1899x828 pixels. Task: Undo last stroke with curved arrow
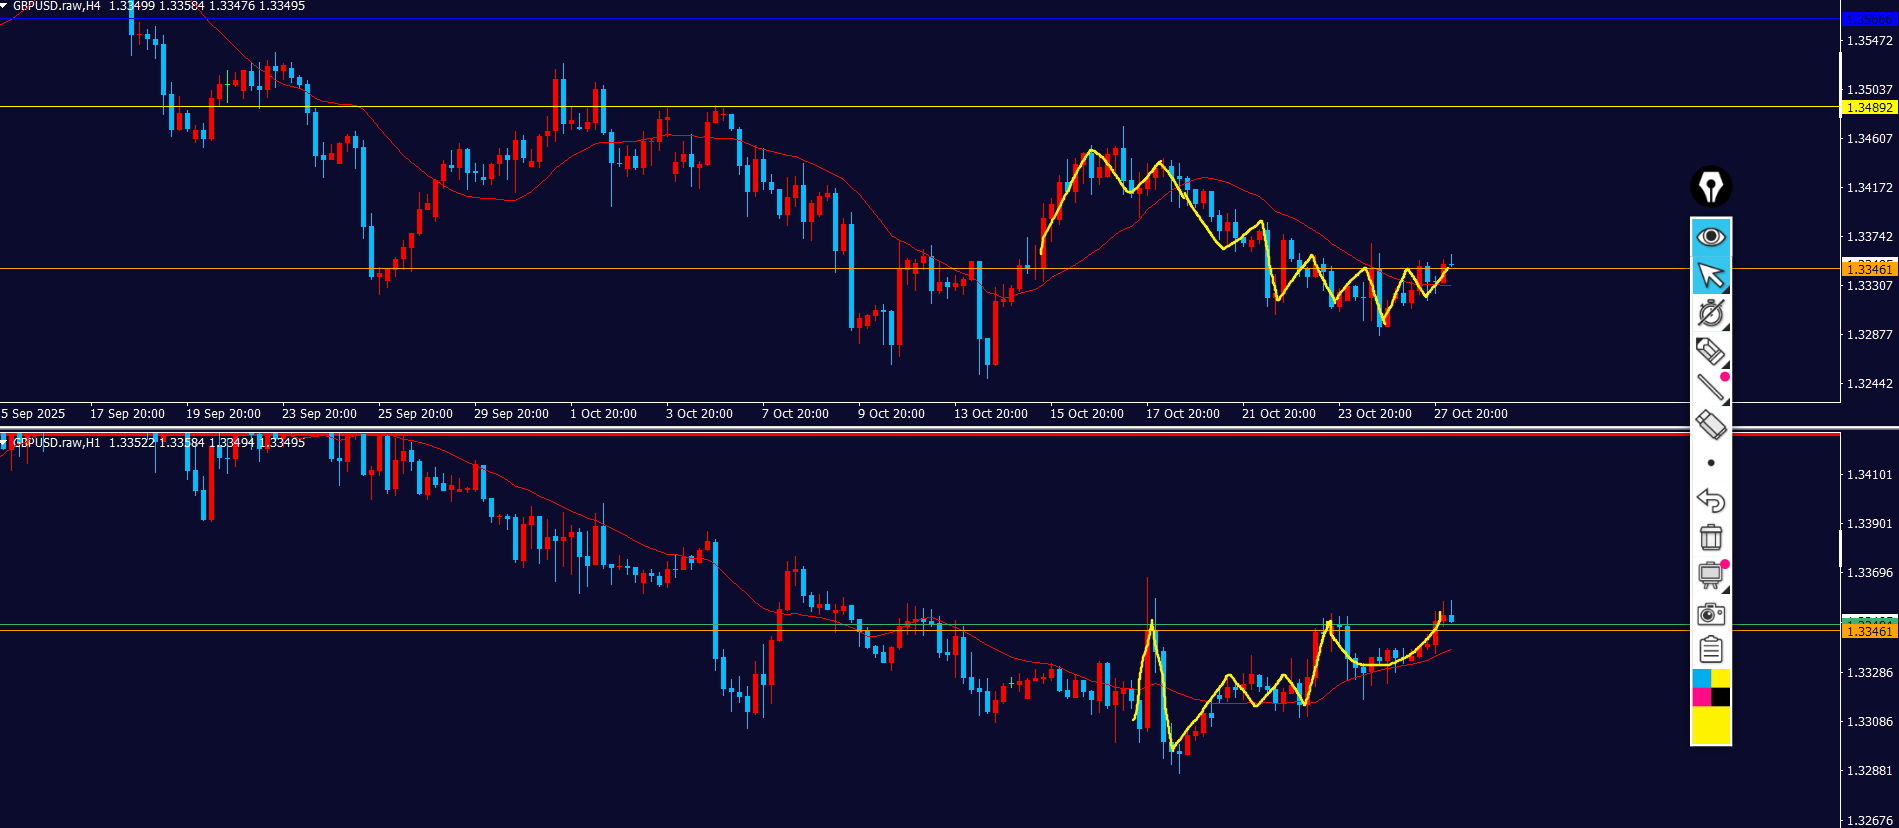tap(1710, 500)
